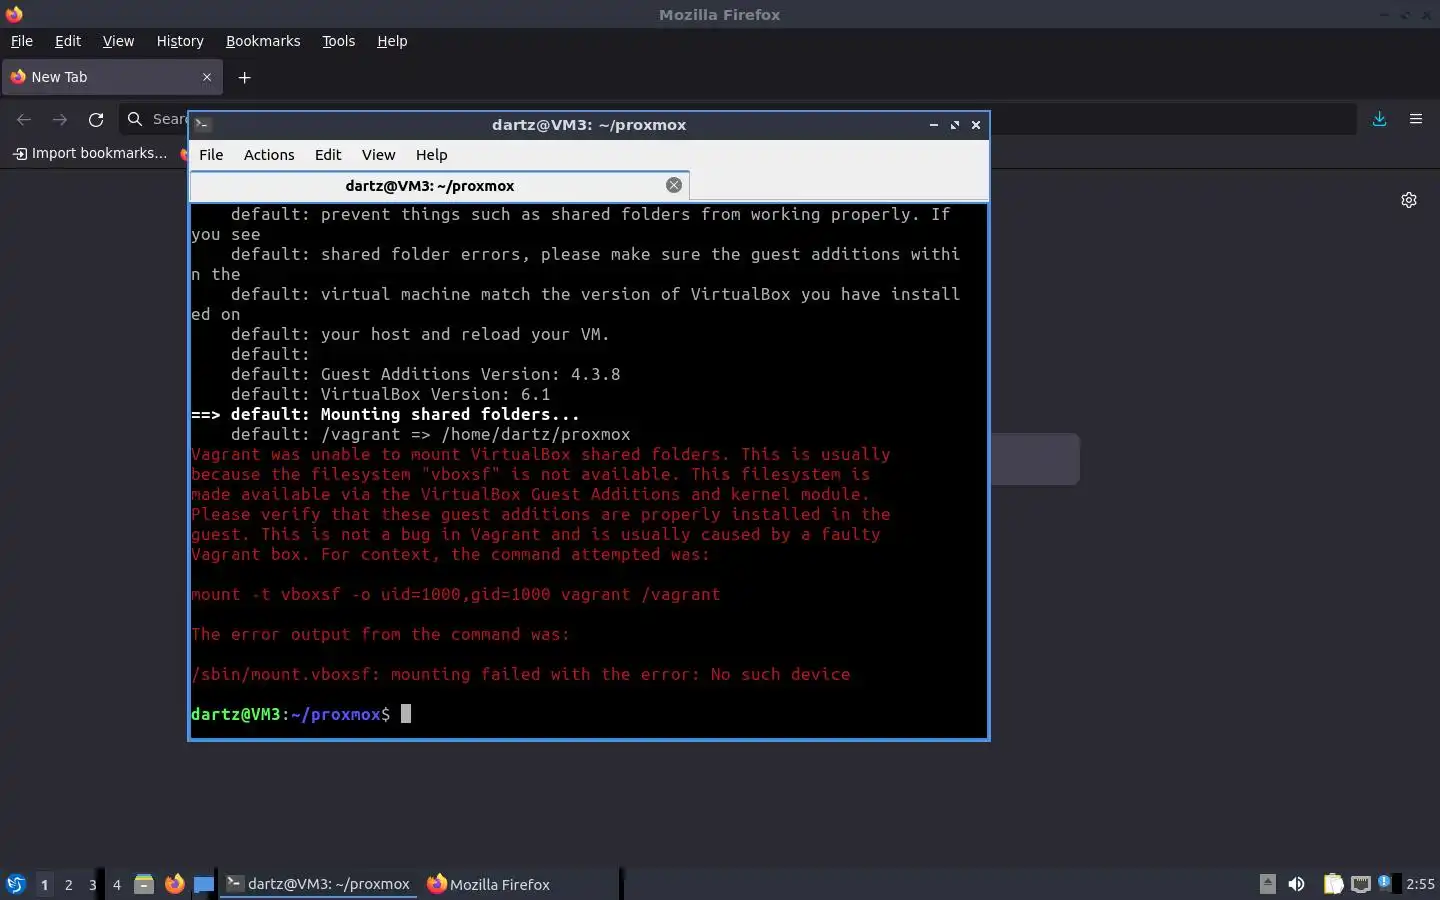Screen dimensions: 1440x900
Task: Open the new tab personalize gear icon
Action: tap(1409, 200)
